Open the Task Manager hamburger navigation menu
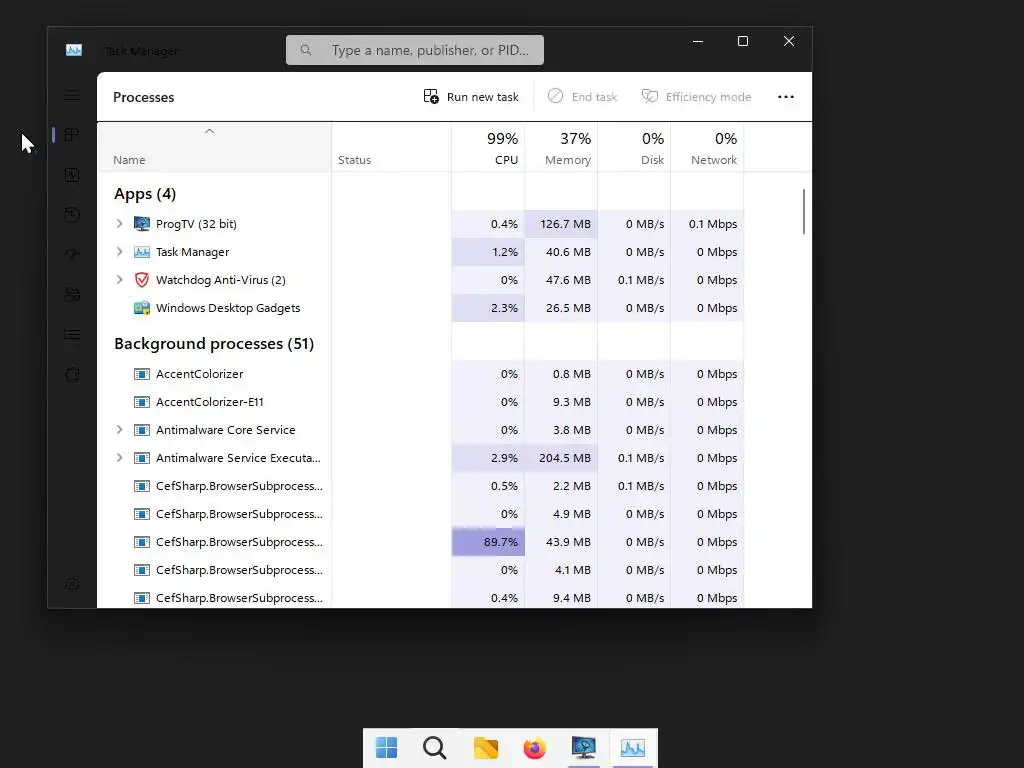 pos(72,95)
